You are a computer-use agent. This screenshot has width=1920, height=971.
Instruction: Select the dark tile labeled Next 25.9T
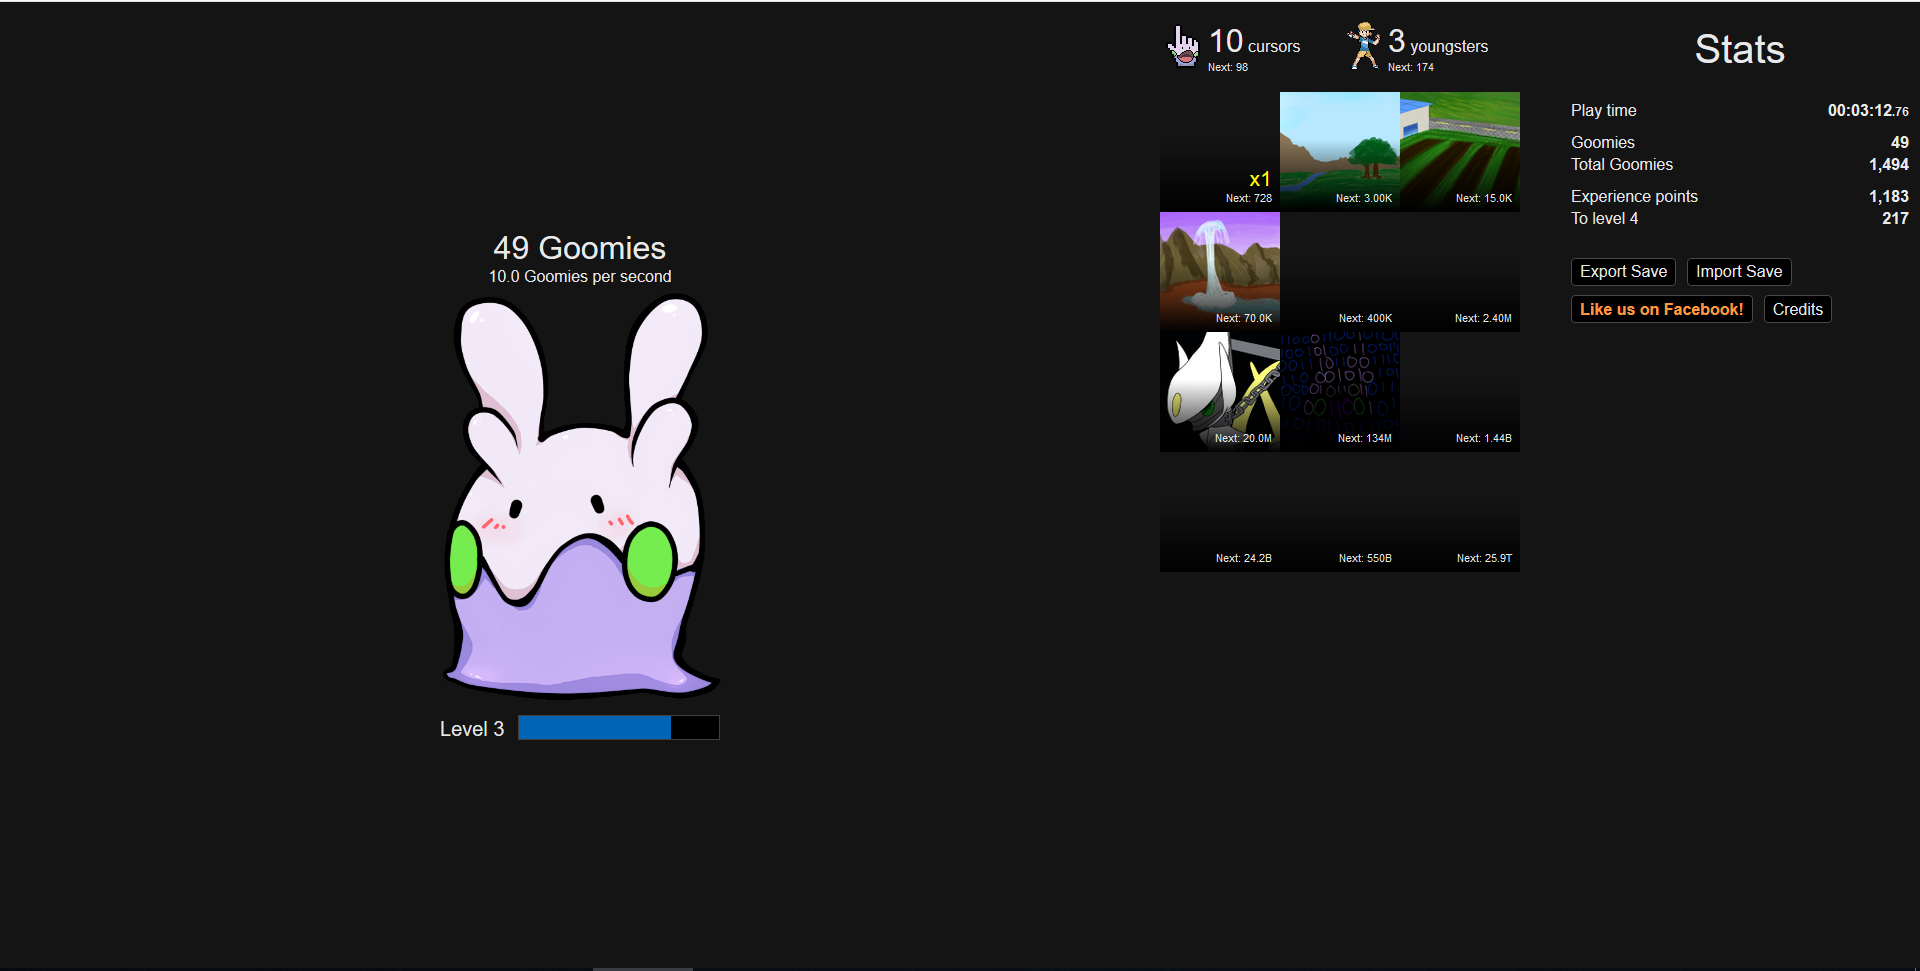tap(1460, 512)
